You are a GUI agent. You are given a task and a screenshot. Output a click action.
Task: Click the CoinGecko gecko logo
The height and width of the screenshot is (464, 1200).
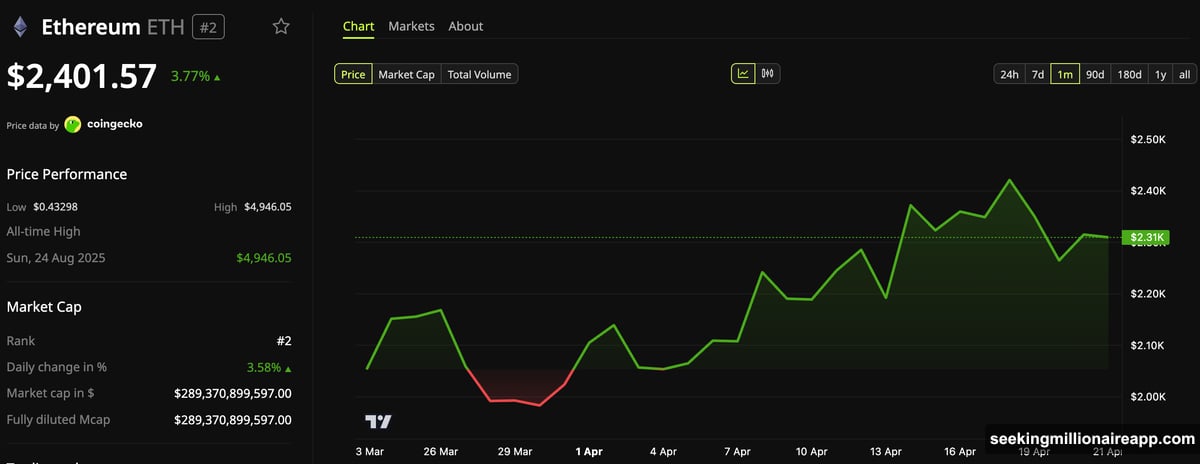pos(73,125)
